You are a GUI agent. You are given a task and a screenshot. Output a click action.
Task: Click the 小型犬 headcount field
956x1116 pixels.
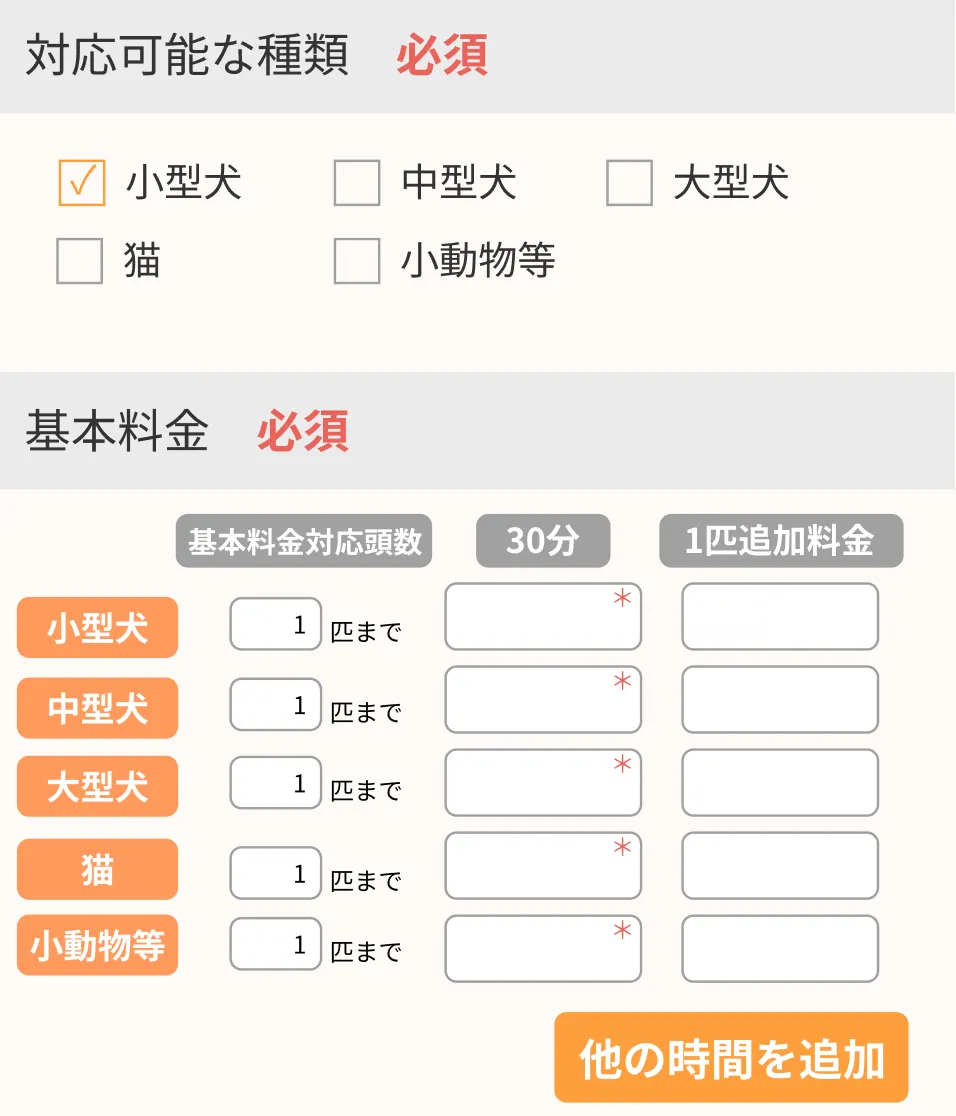point(276,624)
